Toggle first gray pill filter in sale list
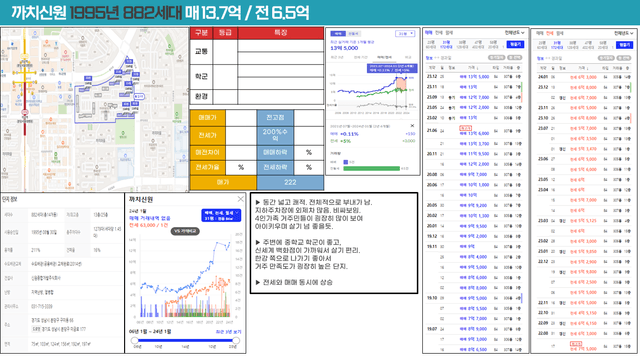This screenshot has width=640, height=360. point(497,58)
